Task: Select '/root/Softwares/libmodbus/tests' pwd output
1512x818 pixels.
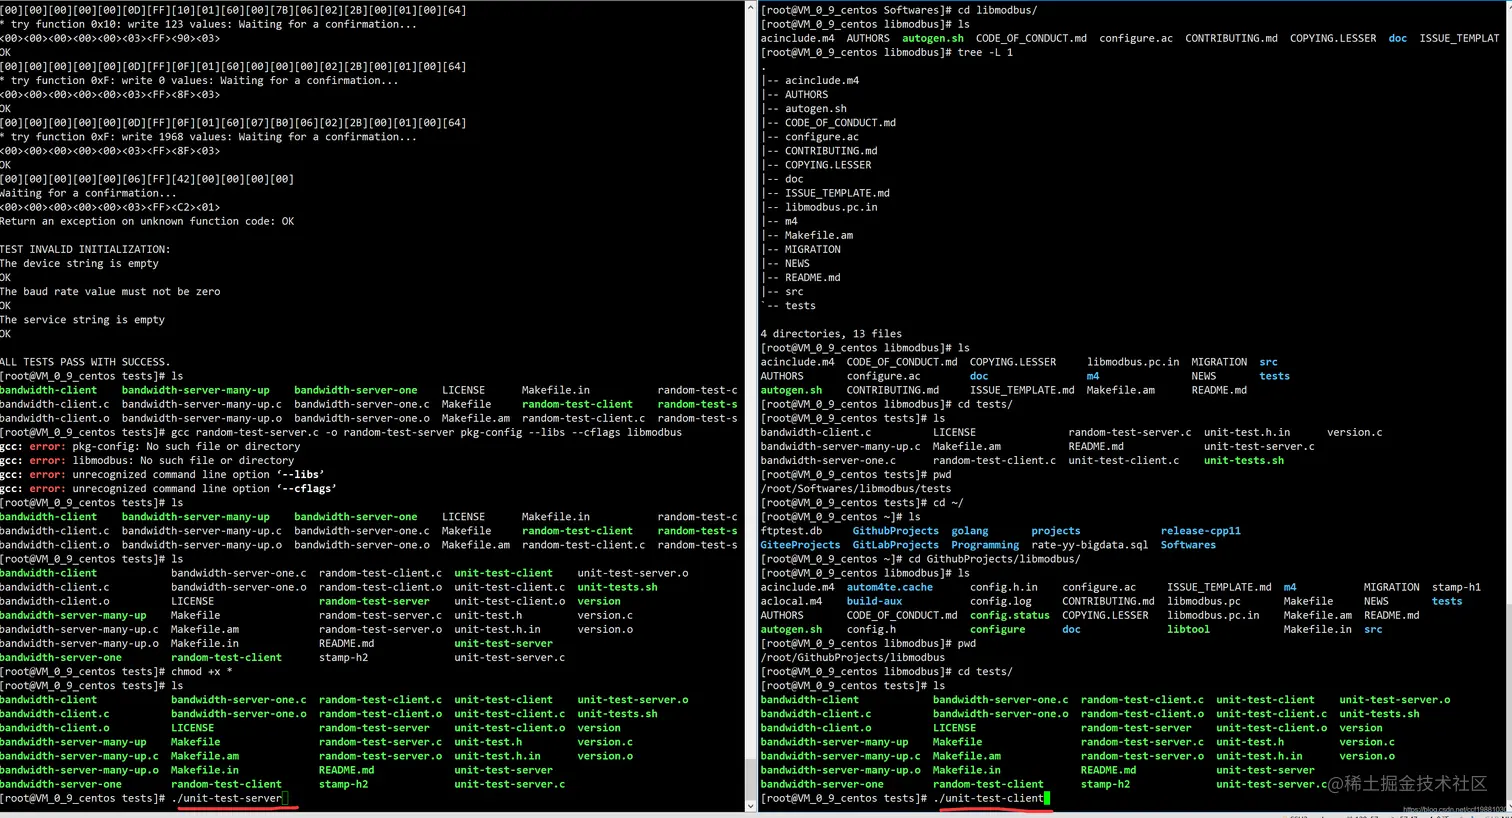Action: click(856, 489)
